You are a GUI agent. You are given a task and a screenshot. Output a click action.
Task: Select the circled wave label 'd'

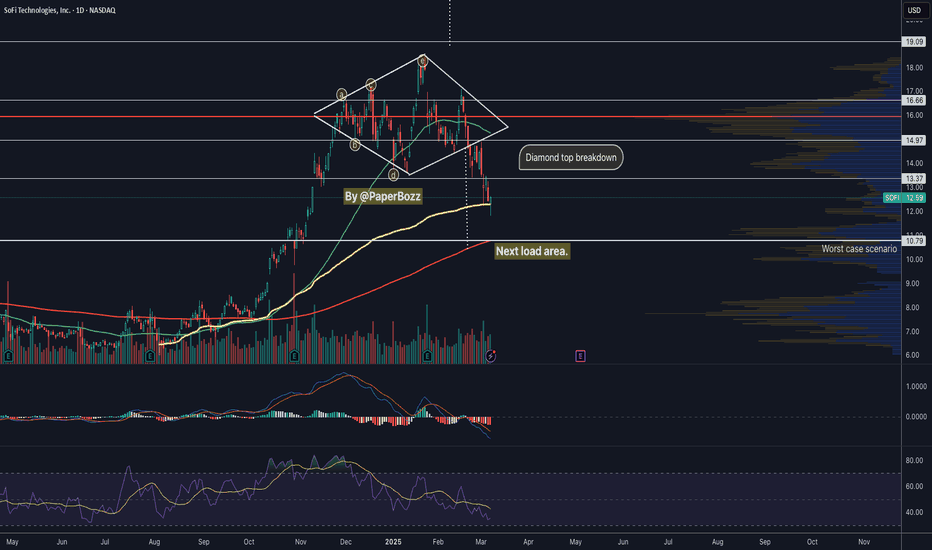click(393, 175)
